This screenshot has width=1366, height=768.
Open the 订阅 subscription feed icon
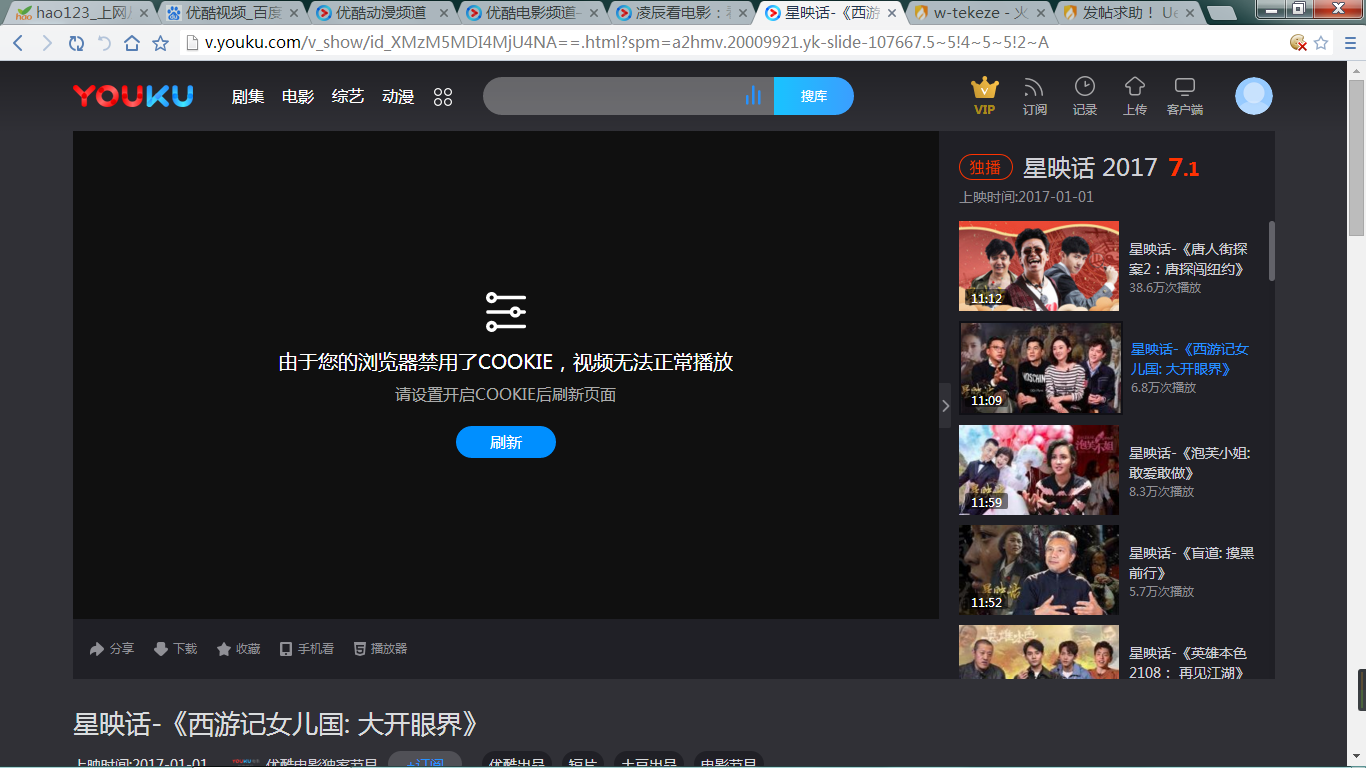(x=1034, y=88)
